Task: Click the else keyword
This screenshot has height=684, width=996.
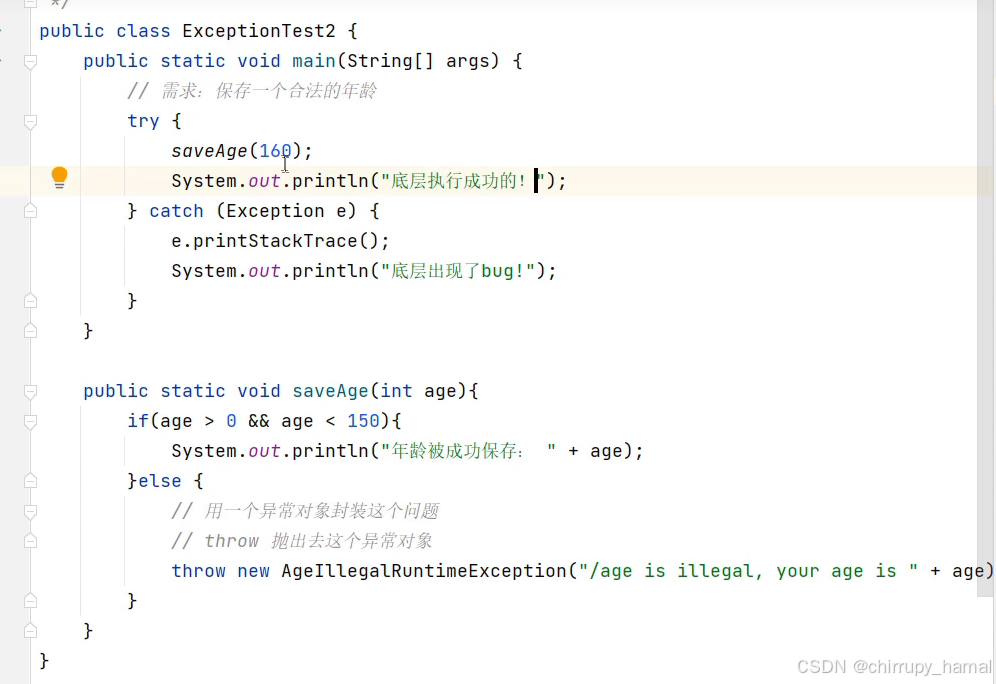Action: coord(159,481)
